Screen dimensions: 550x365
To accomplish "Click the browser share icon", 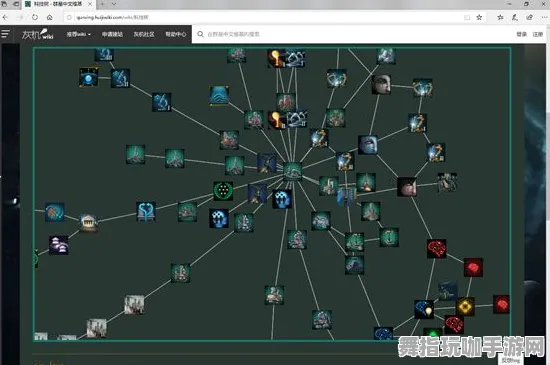I will 529,17.
